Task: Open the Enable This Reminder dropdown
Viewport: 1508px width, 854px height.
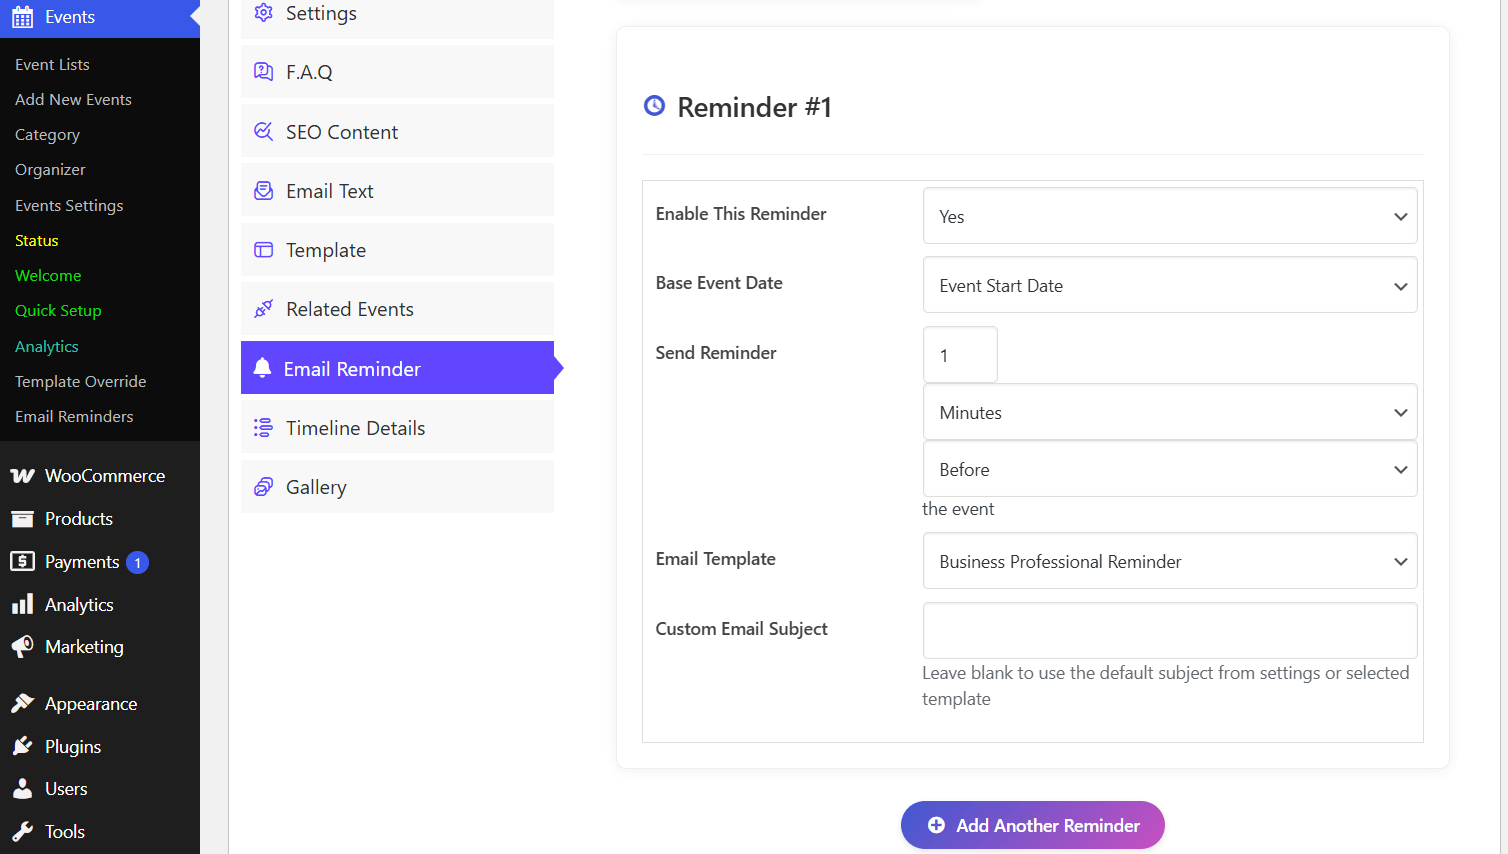Action: point(1169,216)
